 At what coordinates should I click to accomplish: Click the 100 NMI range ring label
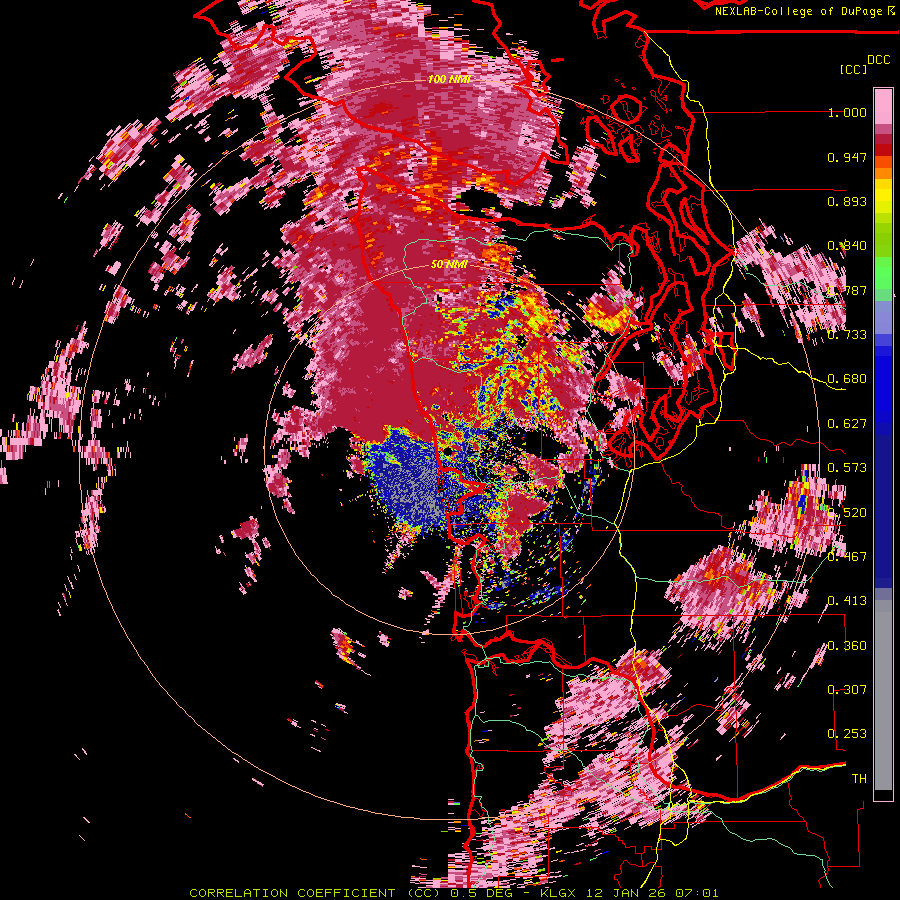point(449,79)
